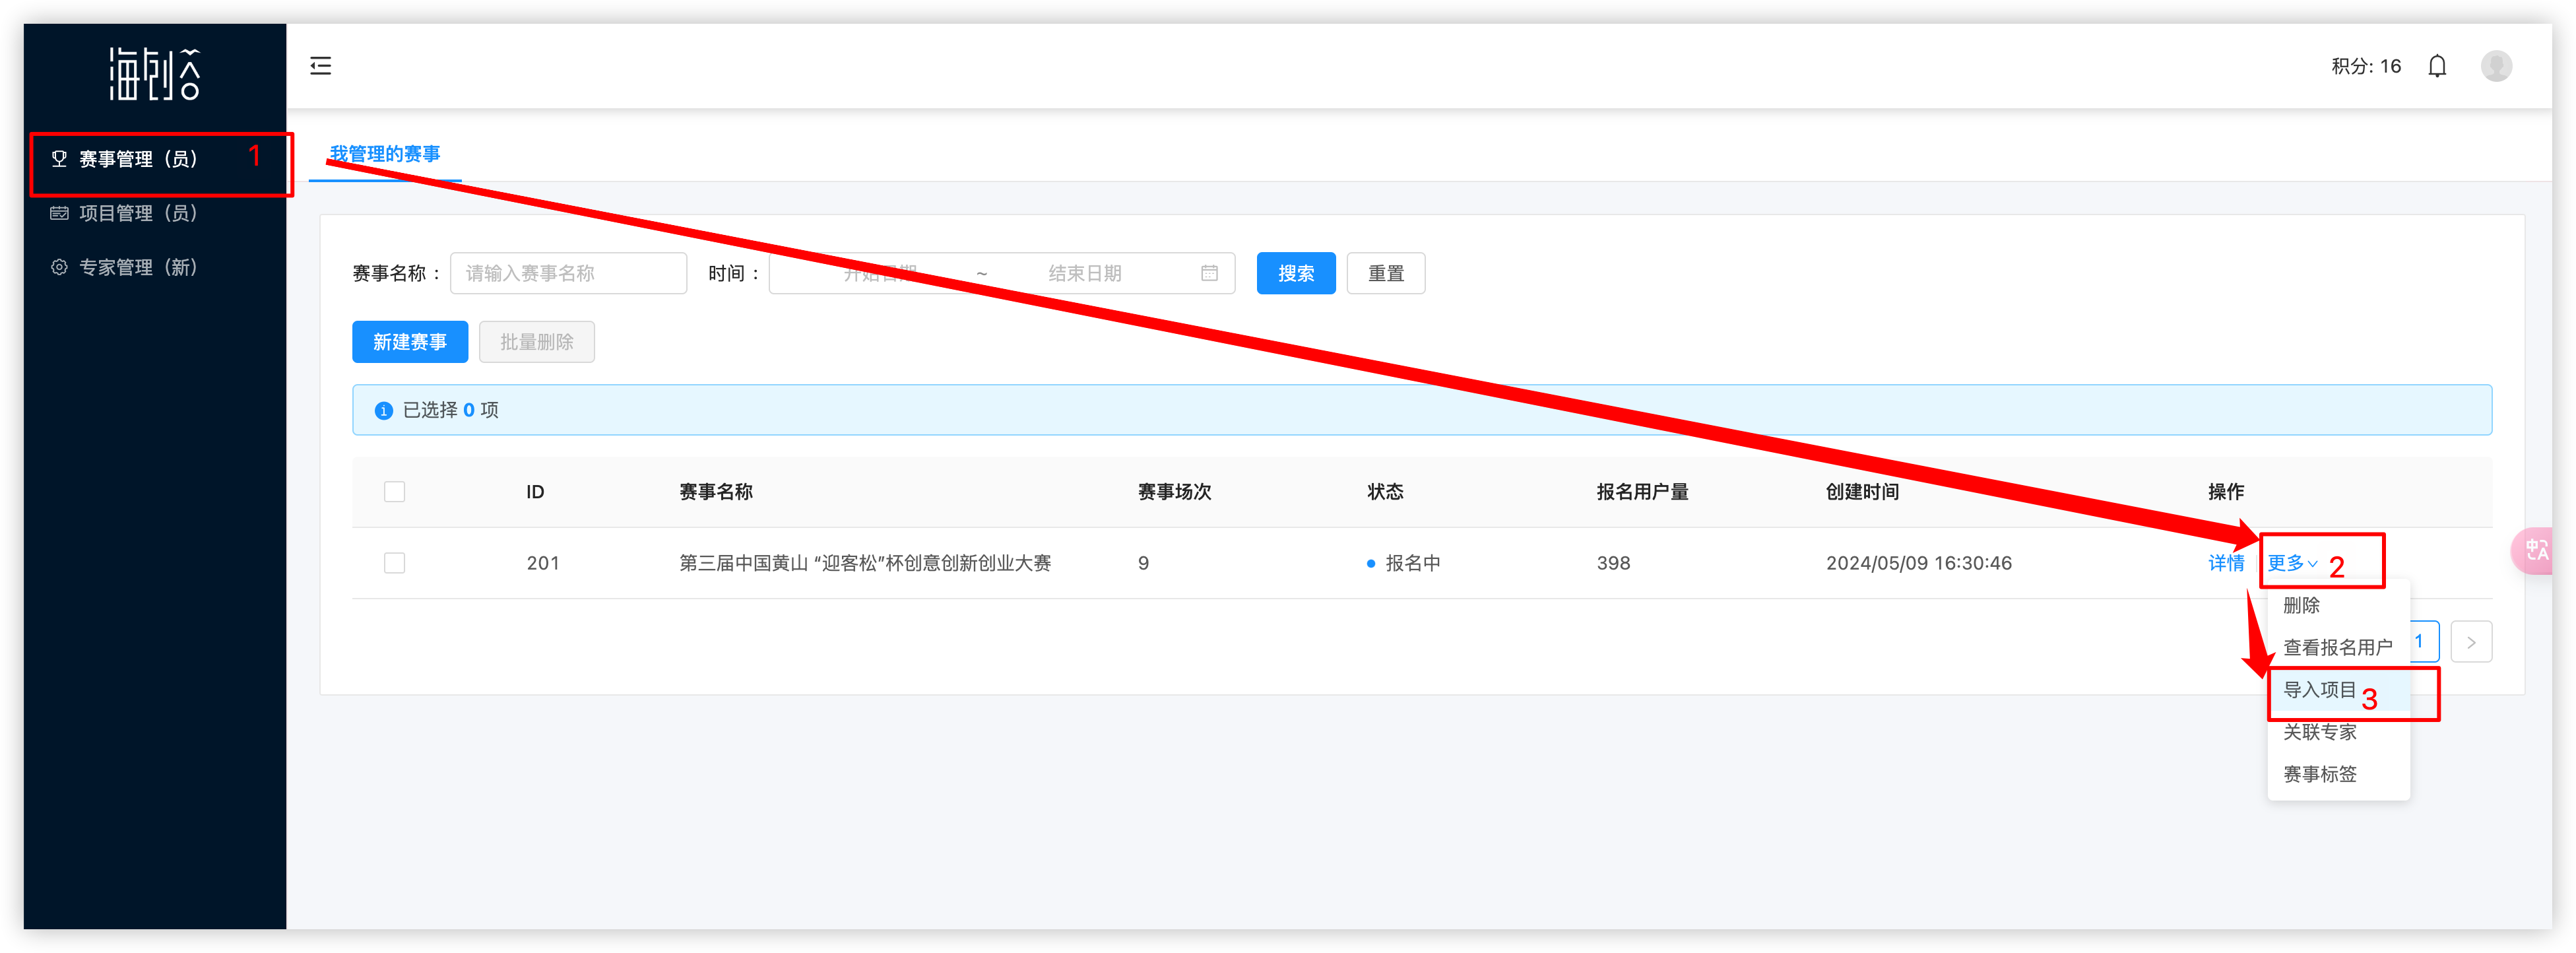
Task: Click the trophy icon for 赛事管理
Action: 59,159
